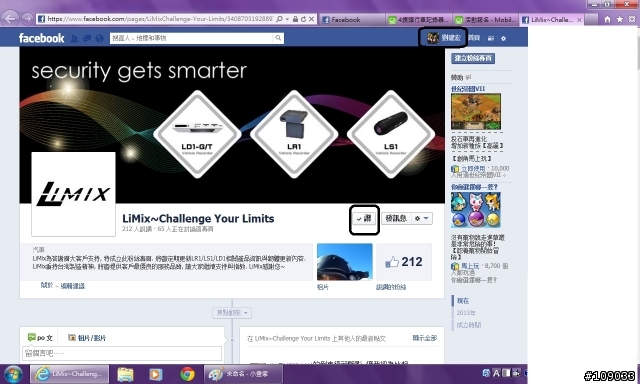
Task: Open privacy shortcuts lock icon
Action: click(x=491, y=38)
